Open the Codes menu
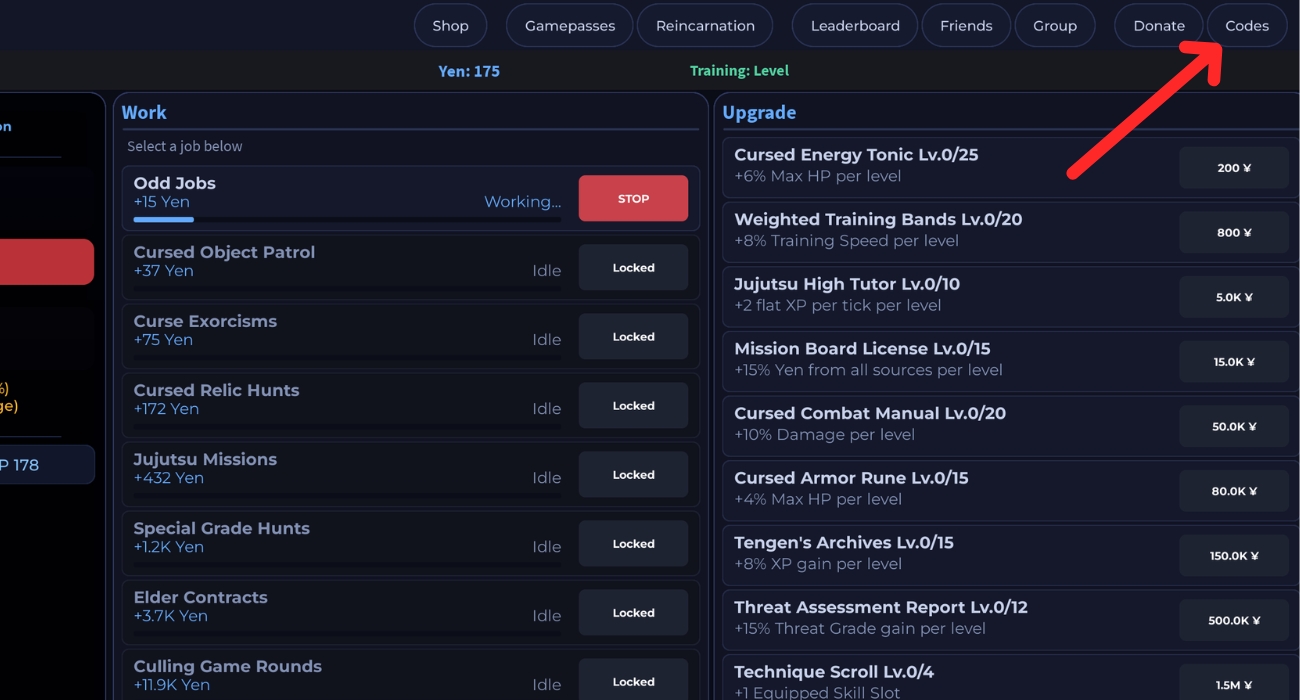 tap(1247, 26)
